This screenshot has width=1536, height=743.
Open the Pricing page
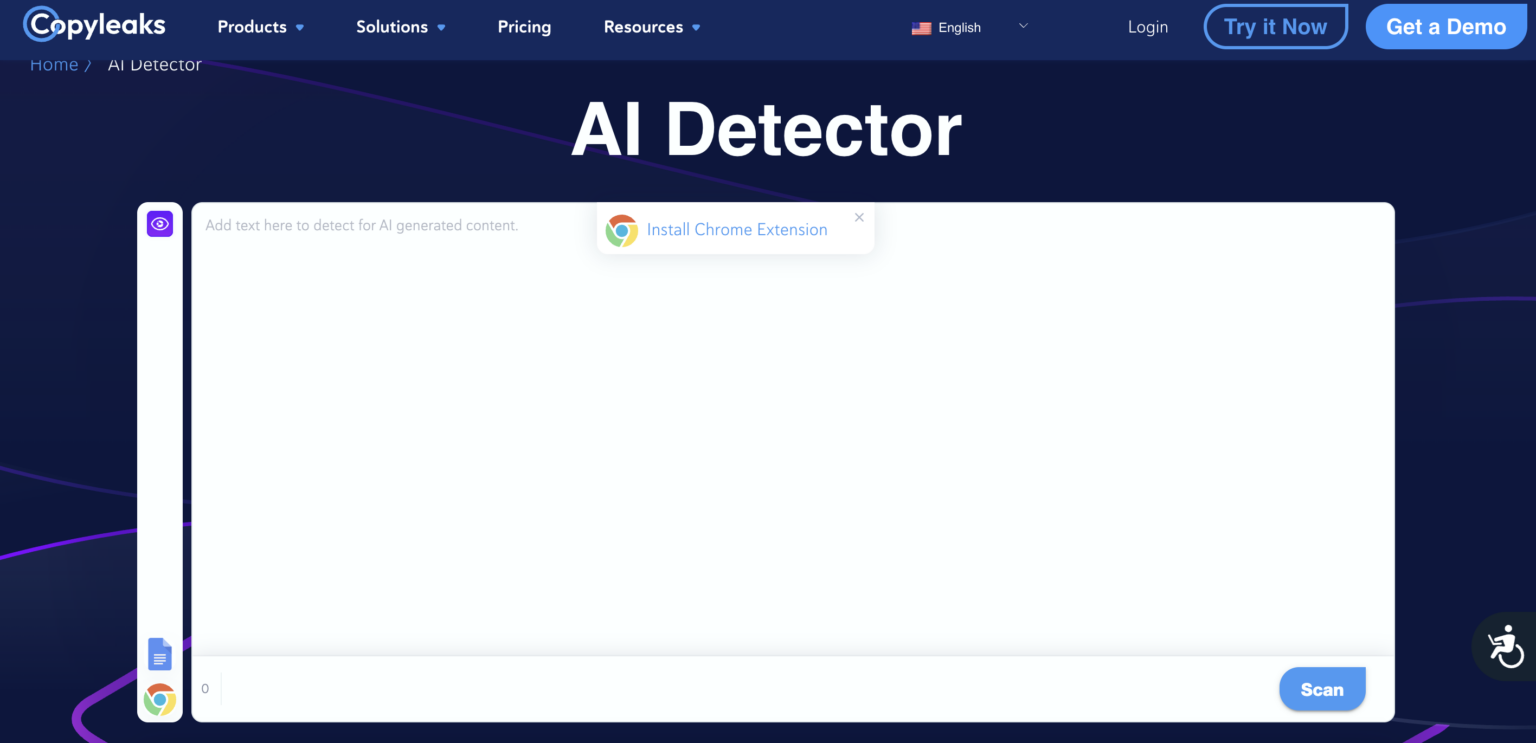click(524, 27)
